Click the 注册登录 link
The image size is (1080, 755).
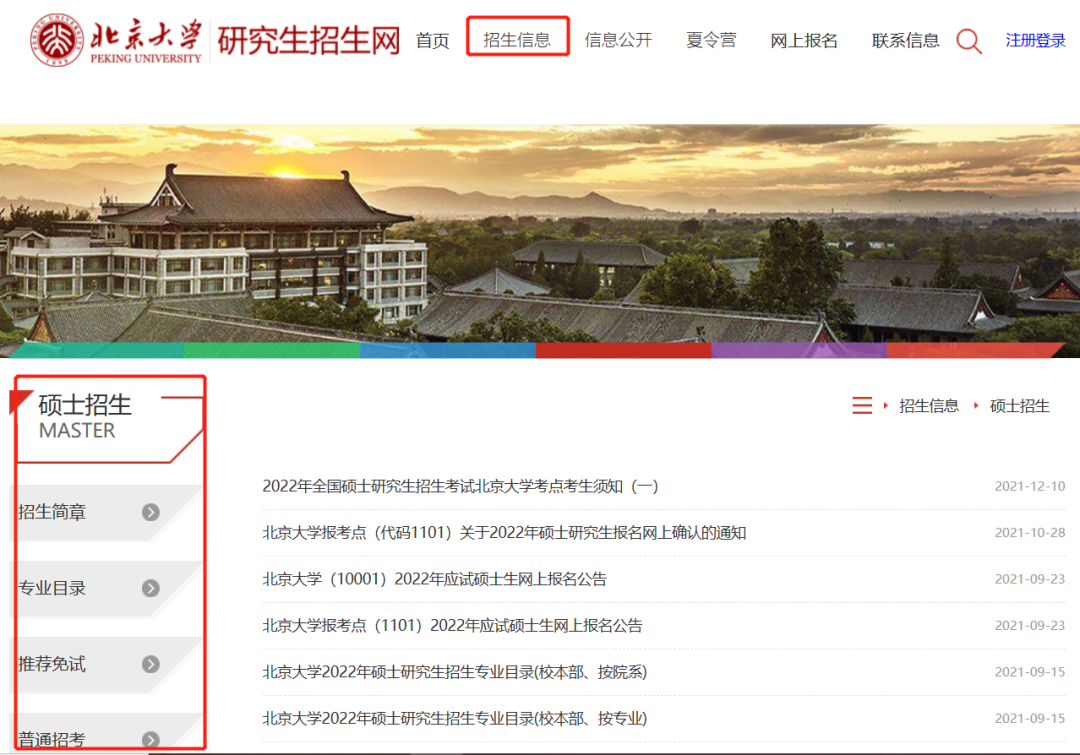coord(1035,41)
